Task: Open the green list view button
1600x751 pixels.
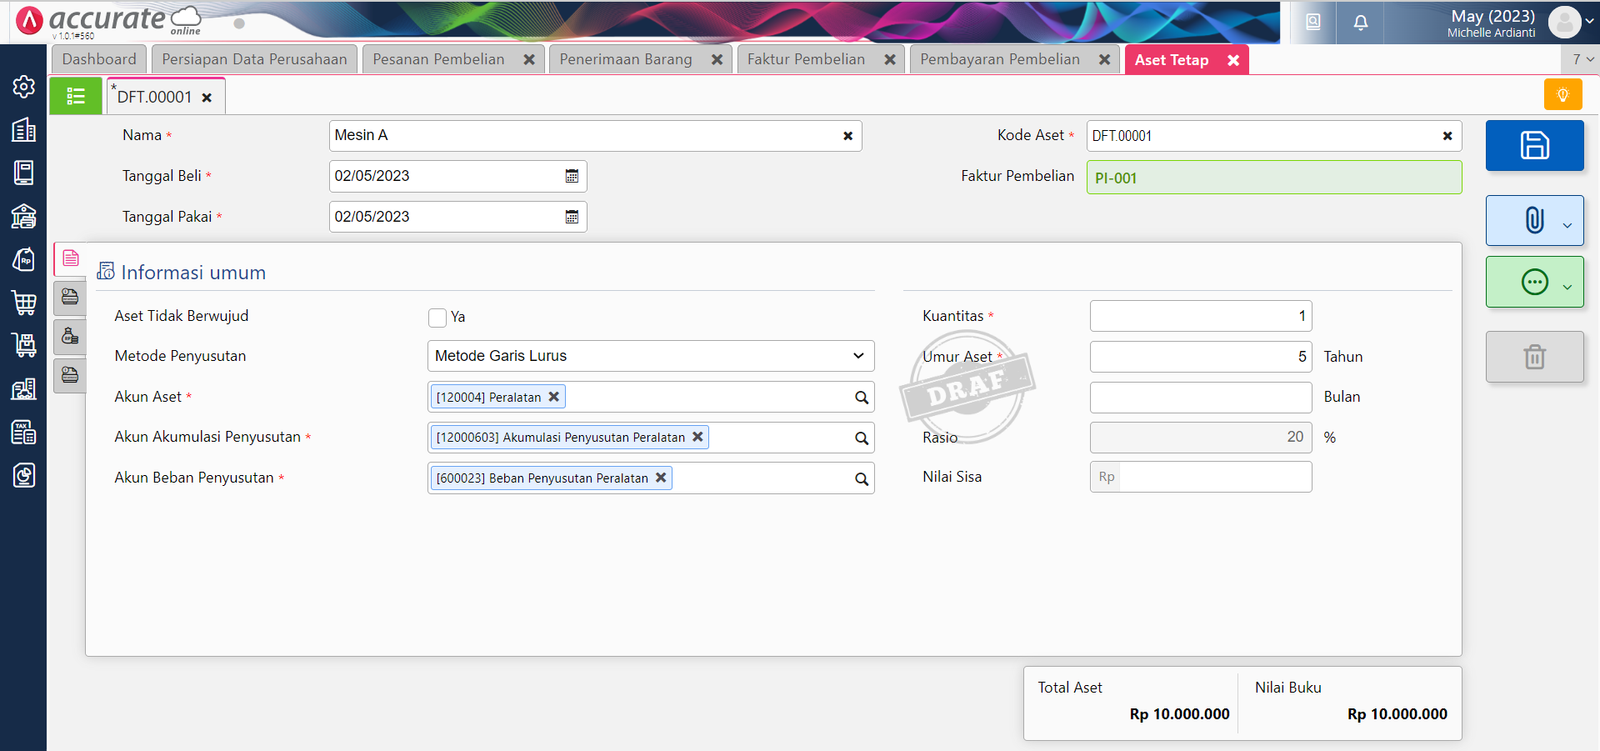Action: tap(76, 96)
